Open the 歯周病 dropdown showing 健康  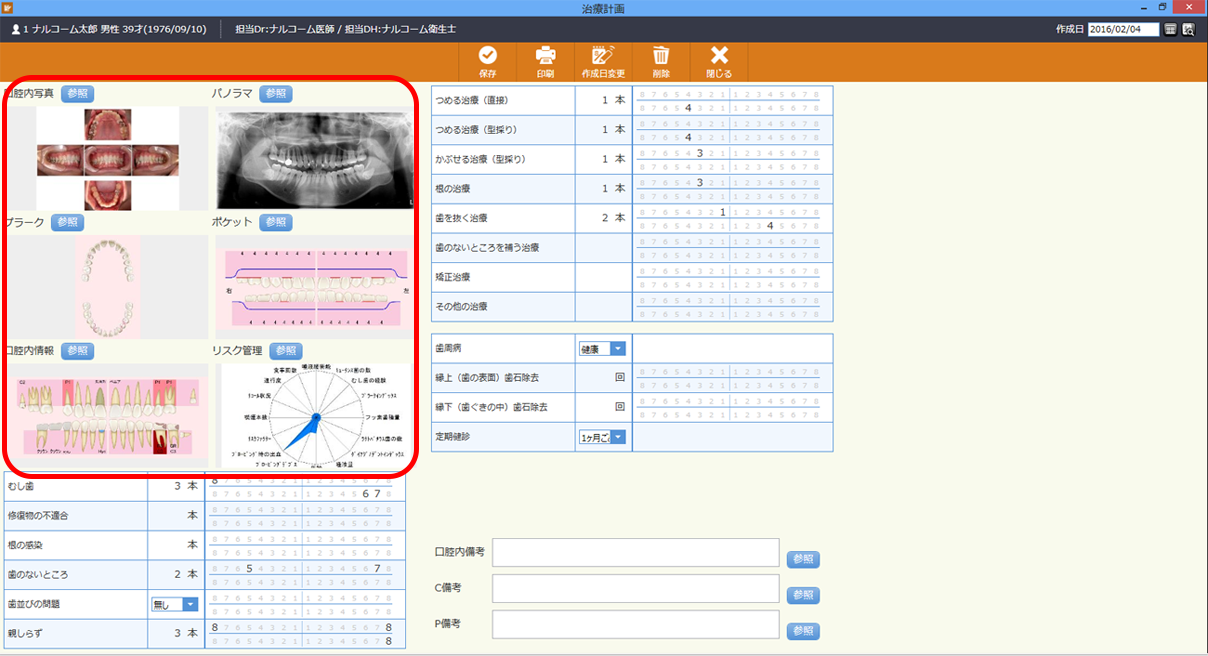(x=602, y=349)
